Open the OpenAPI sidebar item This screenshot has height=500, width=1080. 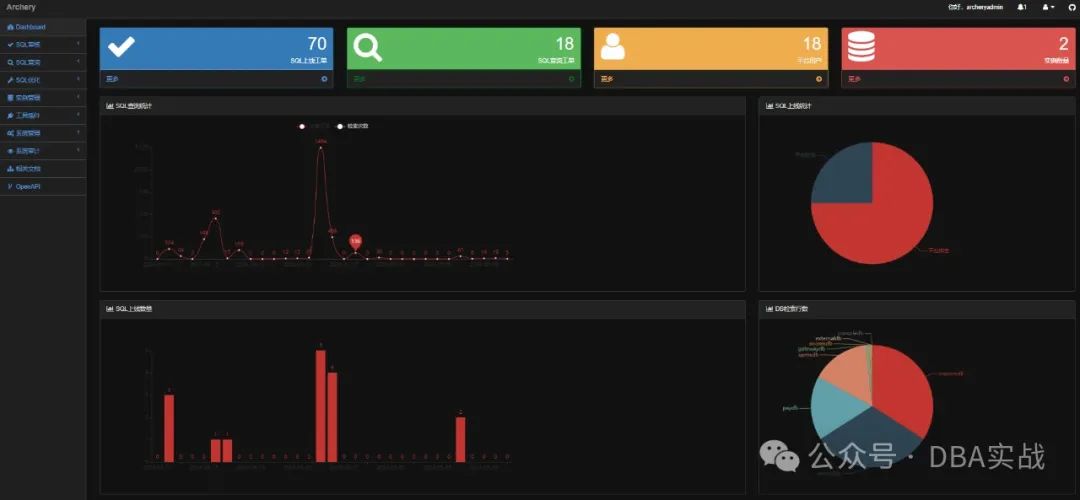[43, 187]
